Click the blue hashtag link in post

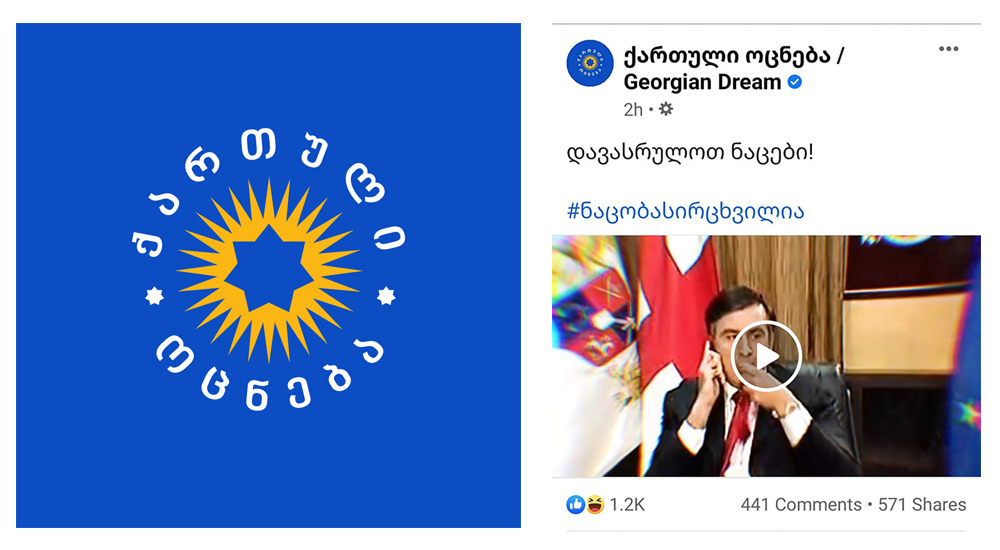point(686,211)
